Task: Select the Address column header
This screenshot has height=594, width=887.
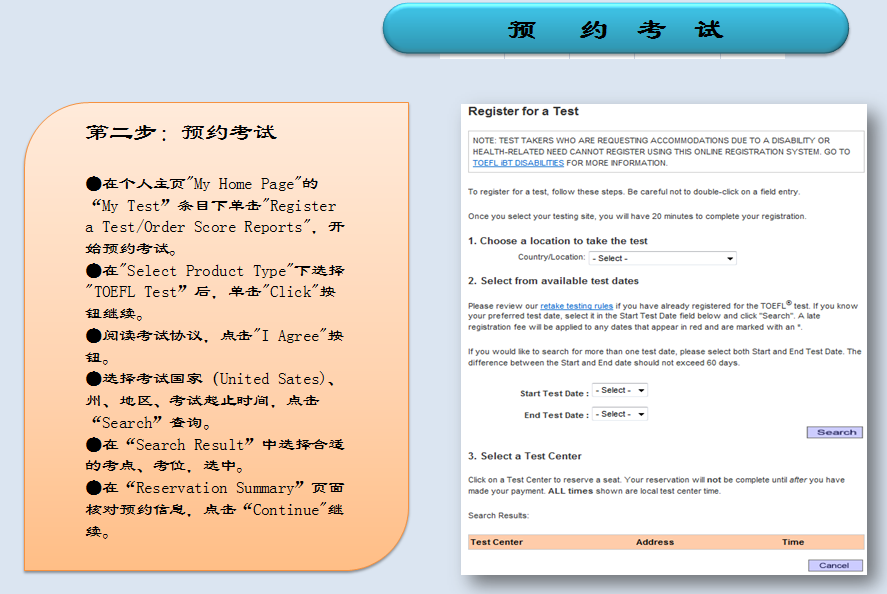Action: 654,542
